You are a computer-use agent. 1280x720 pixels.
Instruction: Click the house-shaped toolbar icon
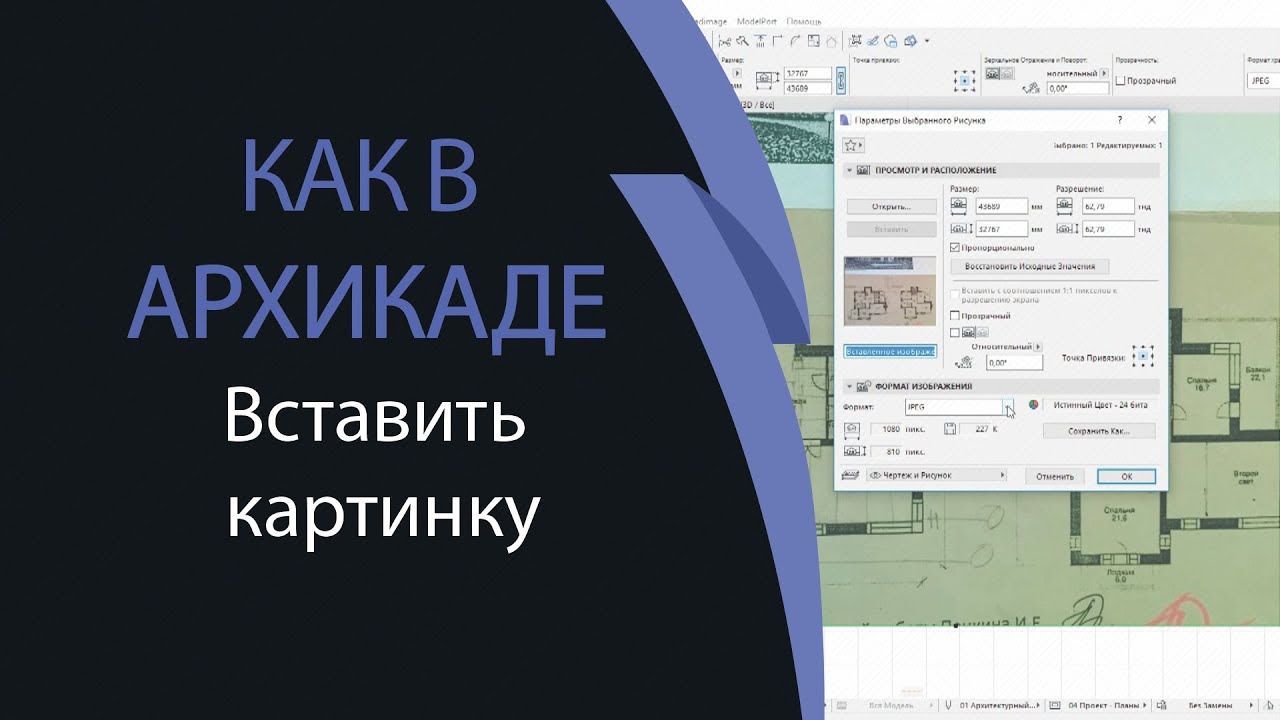pos(831,41)
